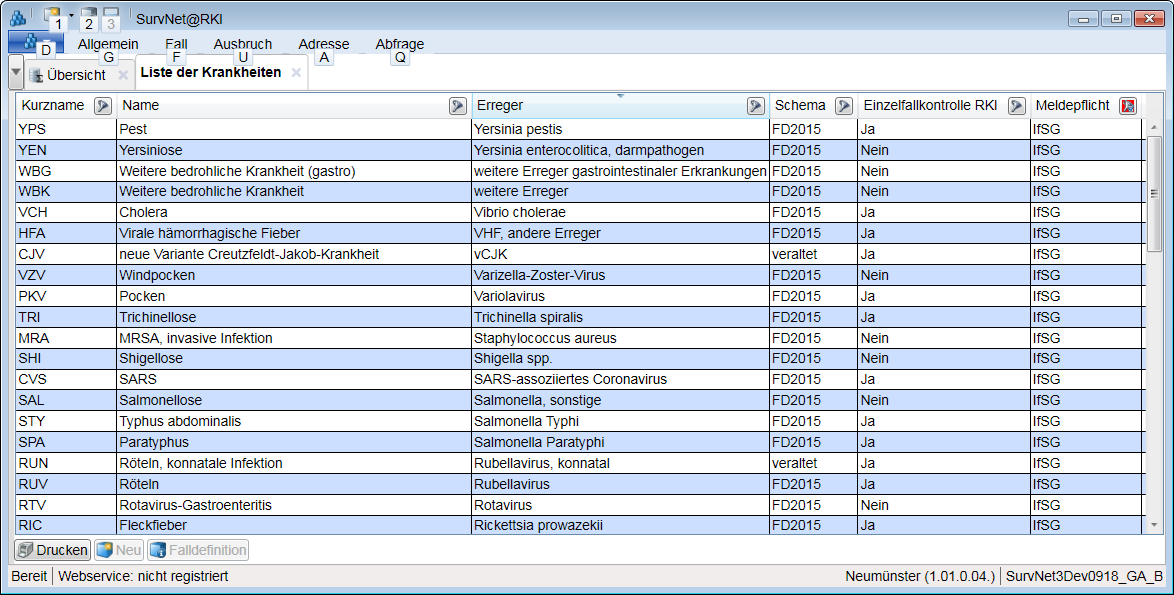Open the Ausbruch ribbon tab
The height and width of the screenshot is (595, 1174).
pos(243,44)
